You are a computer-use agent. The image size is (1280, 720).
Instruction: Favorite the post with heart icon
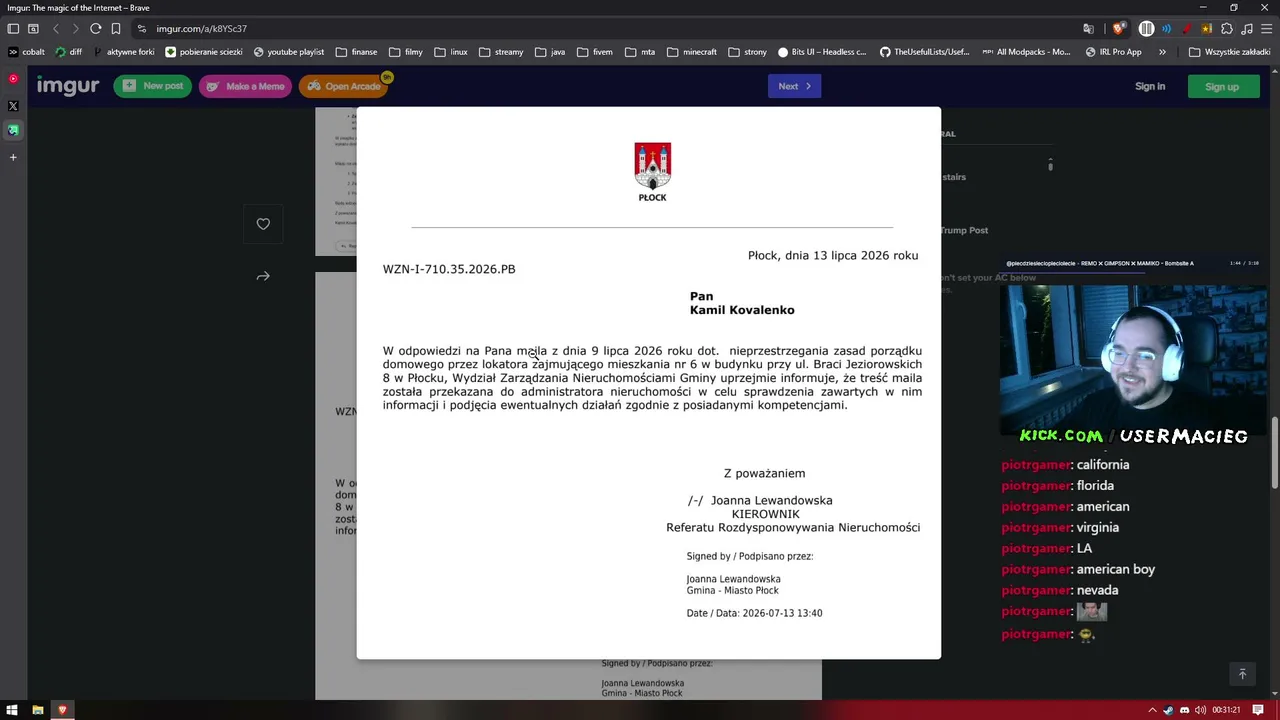pos(263,224)
